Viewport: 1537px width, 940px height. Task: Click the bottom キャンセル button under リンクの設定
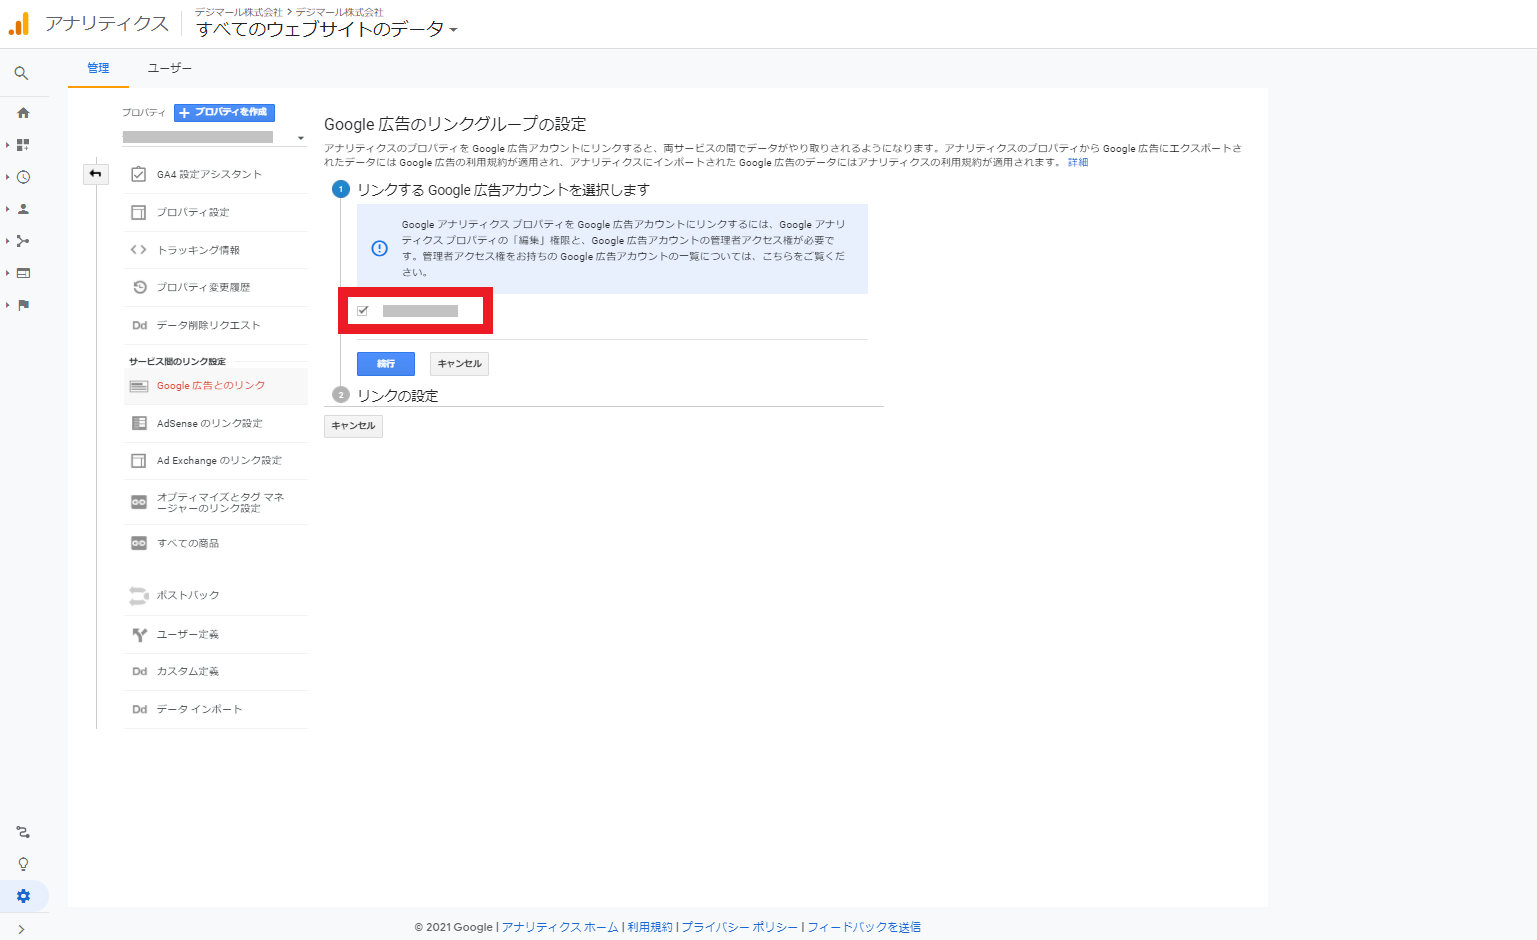point(353,426)
